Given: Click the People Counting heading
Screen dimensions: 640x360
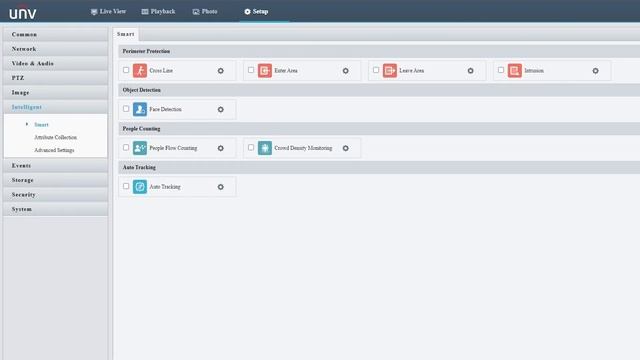Looking at the screenshot, I should (x=141, y=129).
